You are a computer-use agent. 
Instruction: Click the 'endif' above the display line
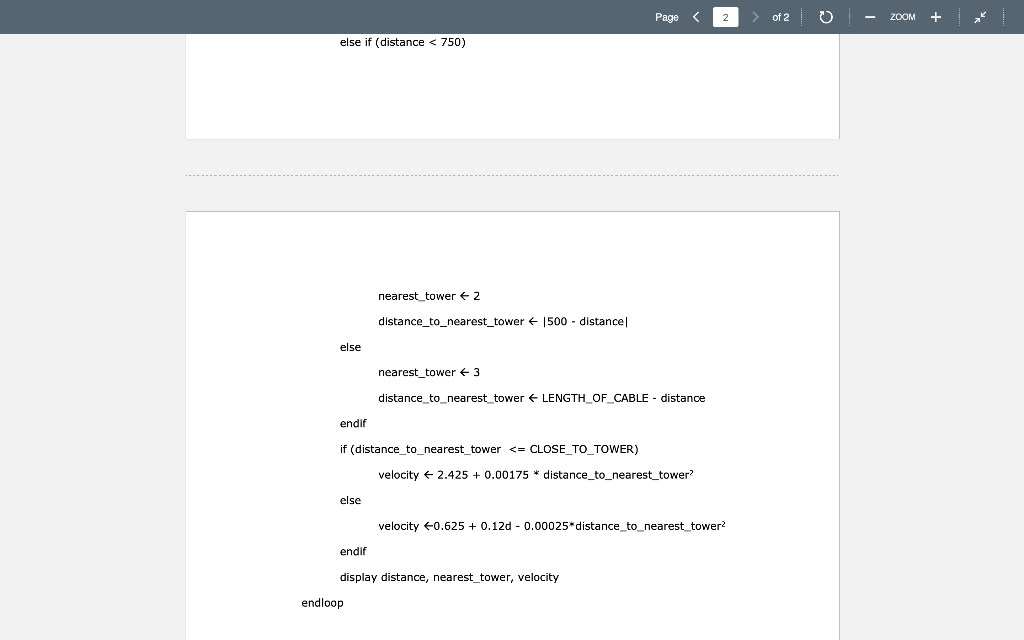(x=353, y=551)
